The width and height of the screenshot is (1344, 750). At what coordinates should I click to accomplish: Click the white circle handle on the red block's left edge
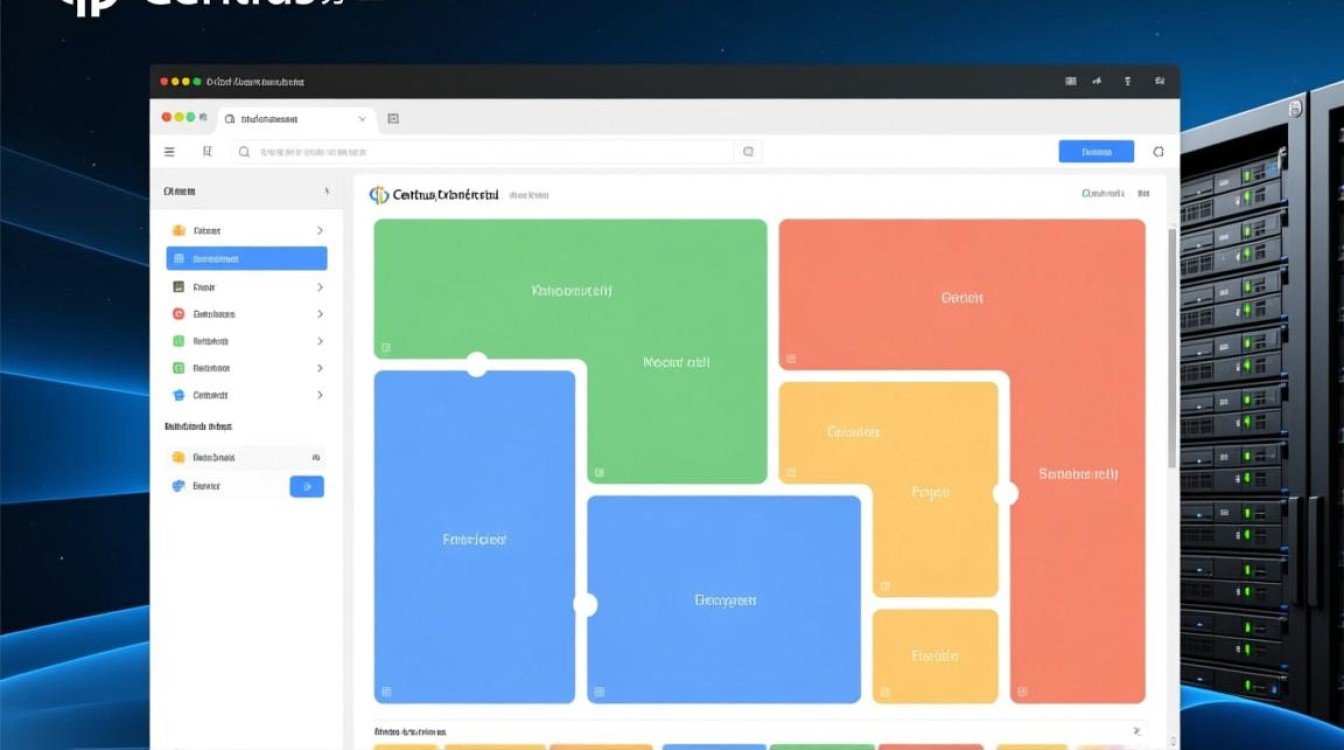pos(1005,493)
